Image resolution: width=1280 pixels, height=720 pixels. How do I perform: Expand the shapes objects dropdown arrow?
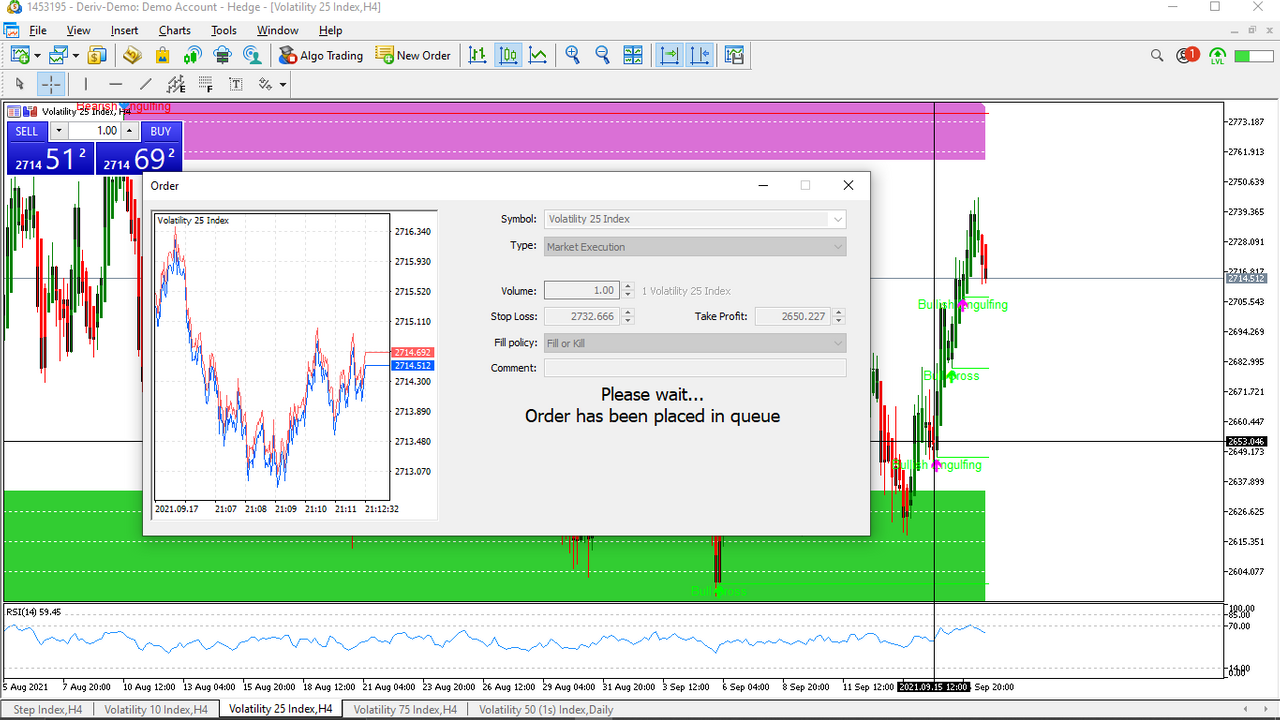coord(282,85)
